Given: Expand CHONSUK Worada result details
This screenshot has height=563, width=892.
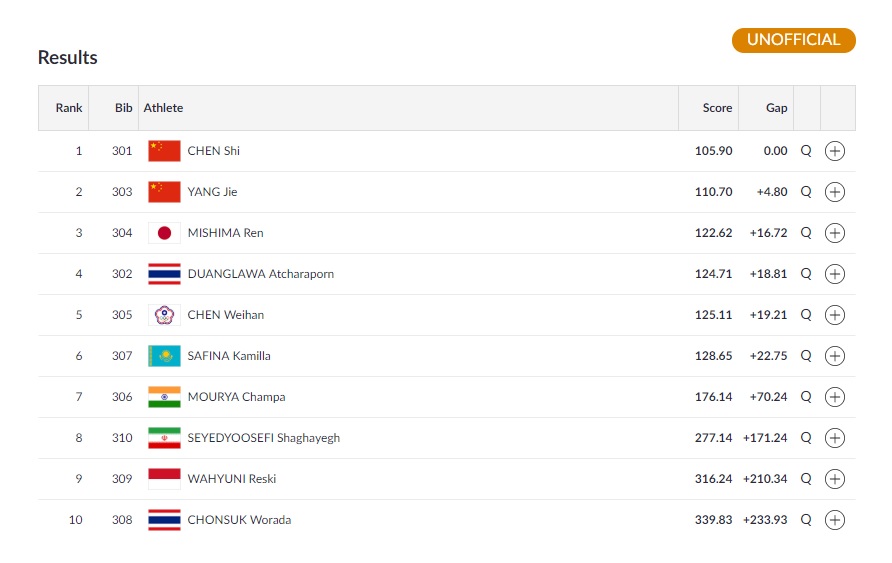Looking at the screenshot, I should (x=835, y=519).
